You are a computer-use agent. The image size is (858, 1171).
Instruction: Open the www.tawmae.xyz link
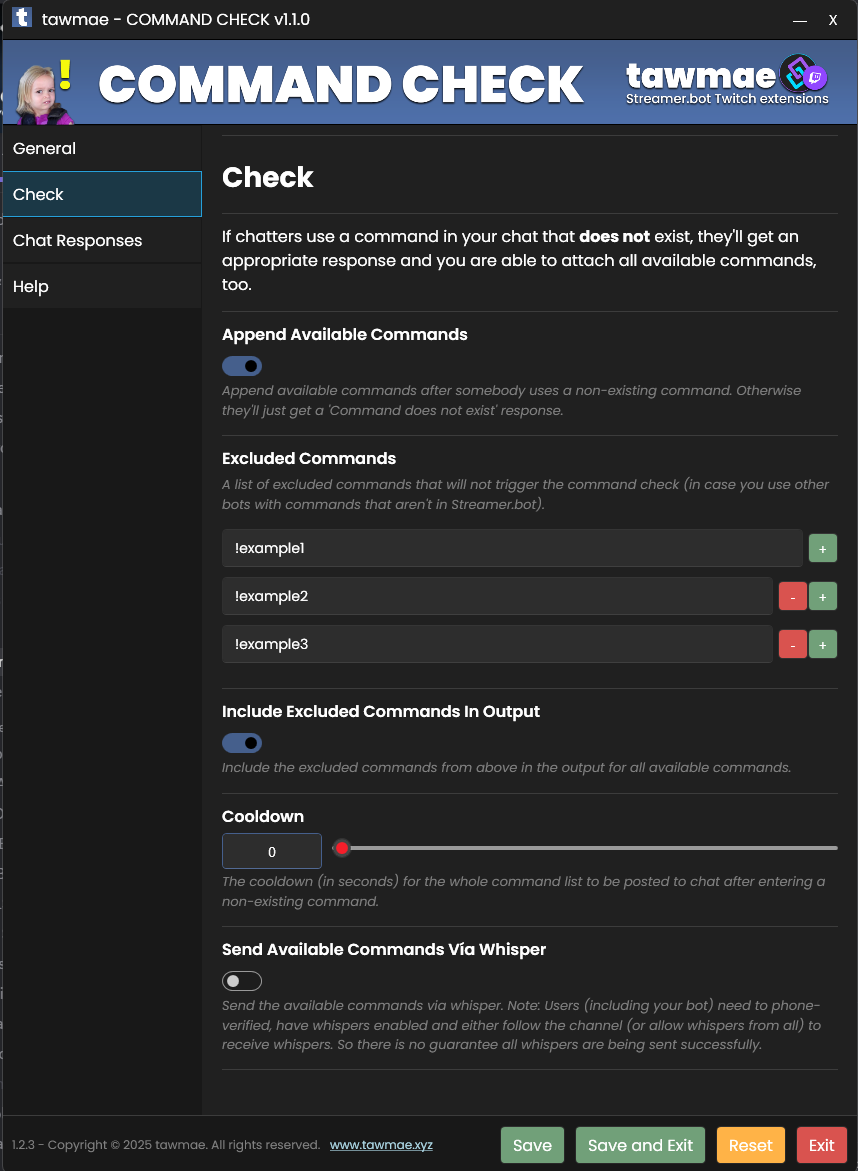coord(381,1145)
